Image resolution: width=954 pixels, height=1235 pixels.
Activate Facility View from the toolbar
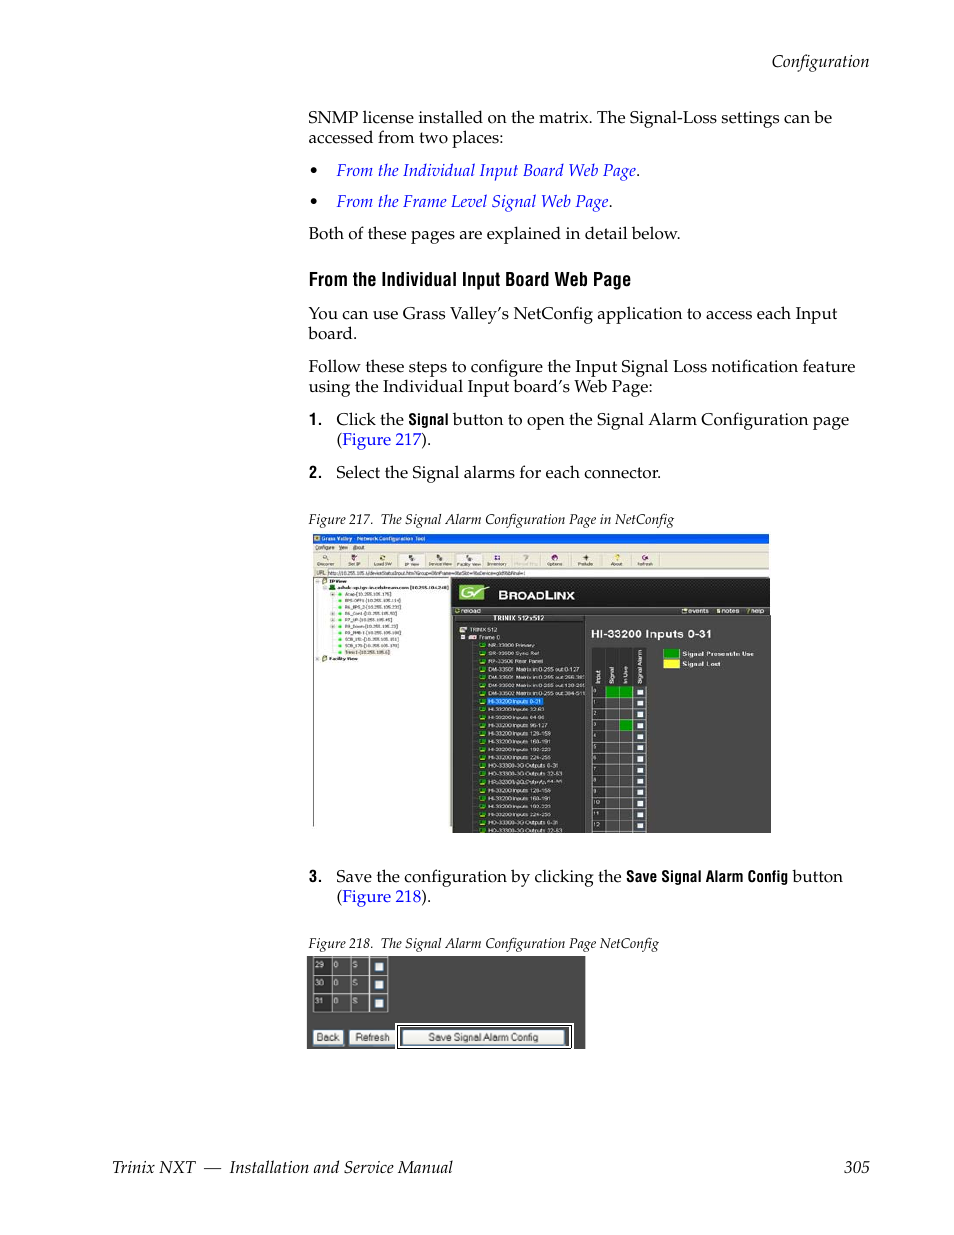469,561
